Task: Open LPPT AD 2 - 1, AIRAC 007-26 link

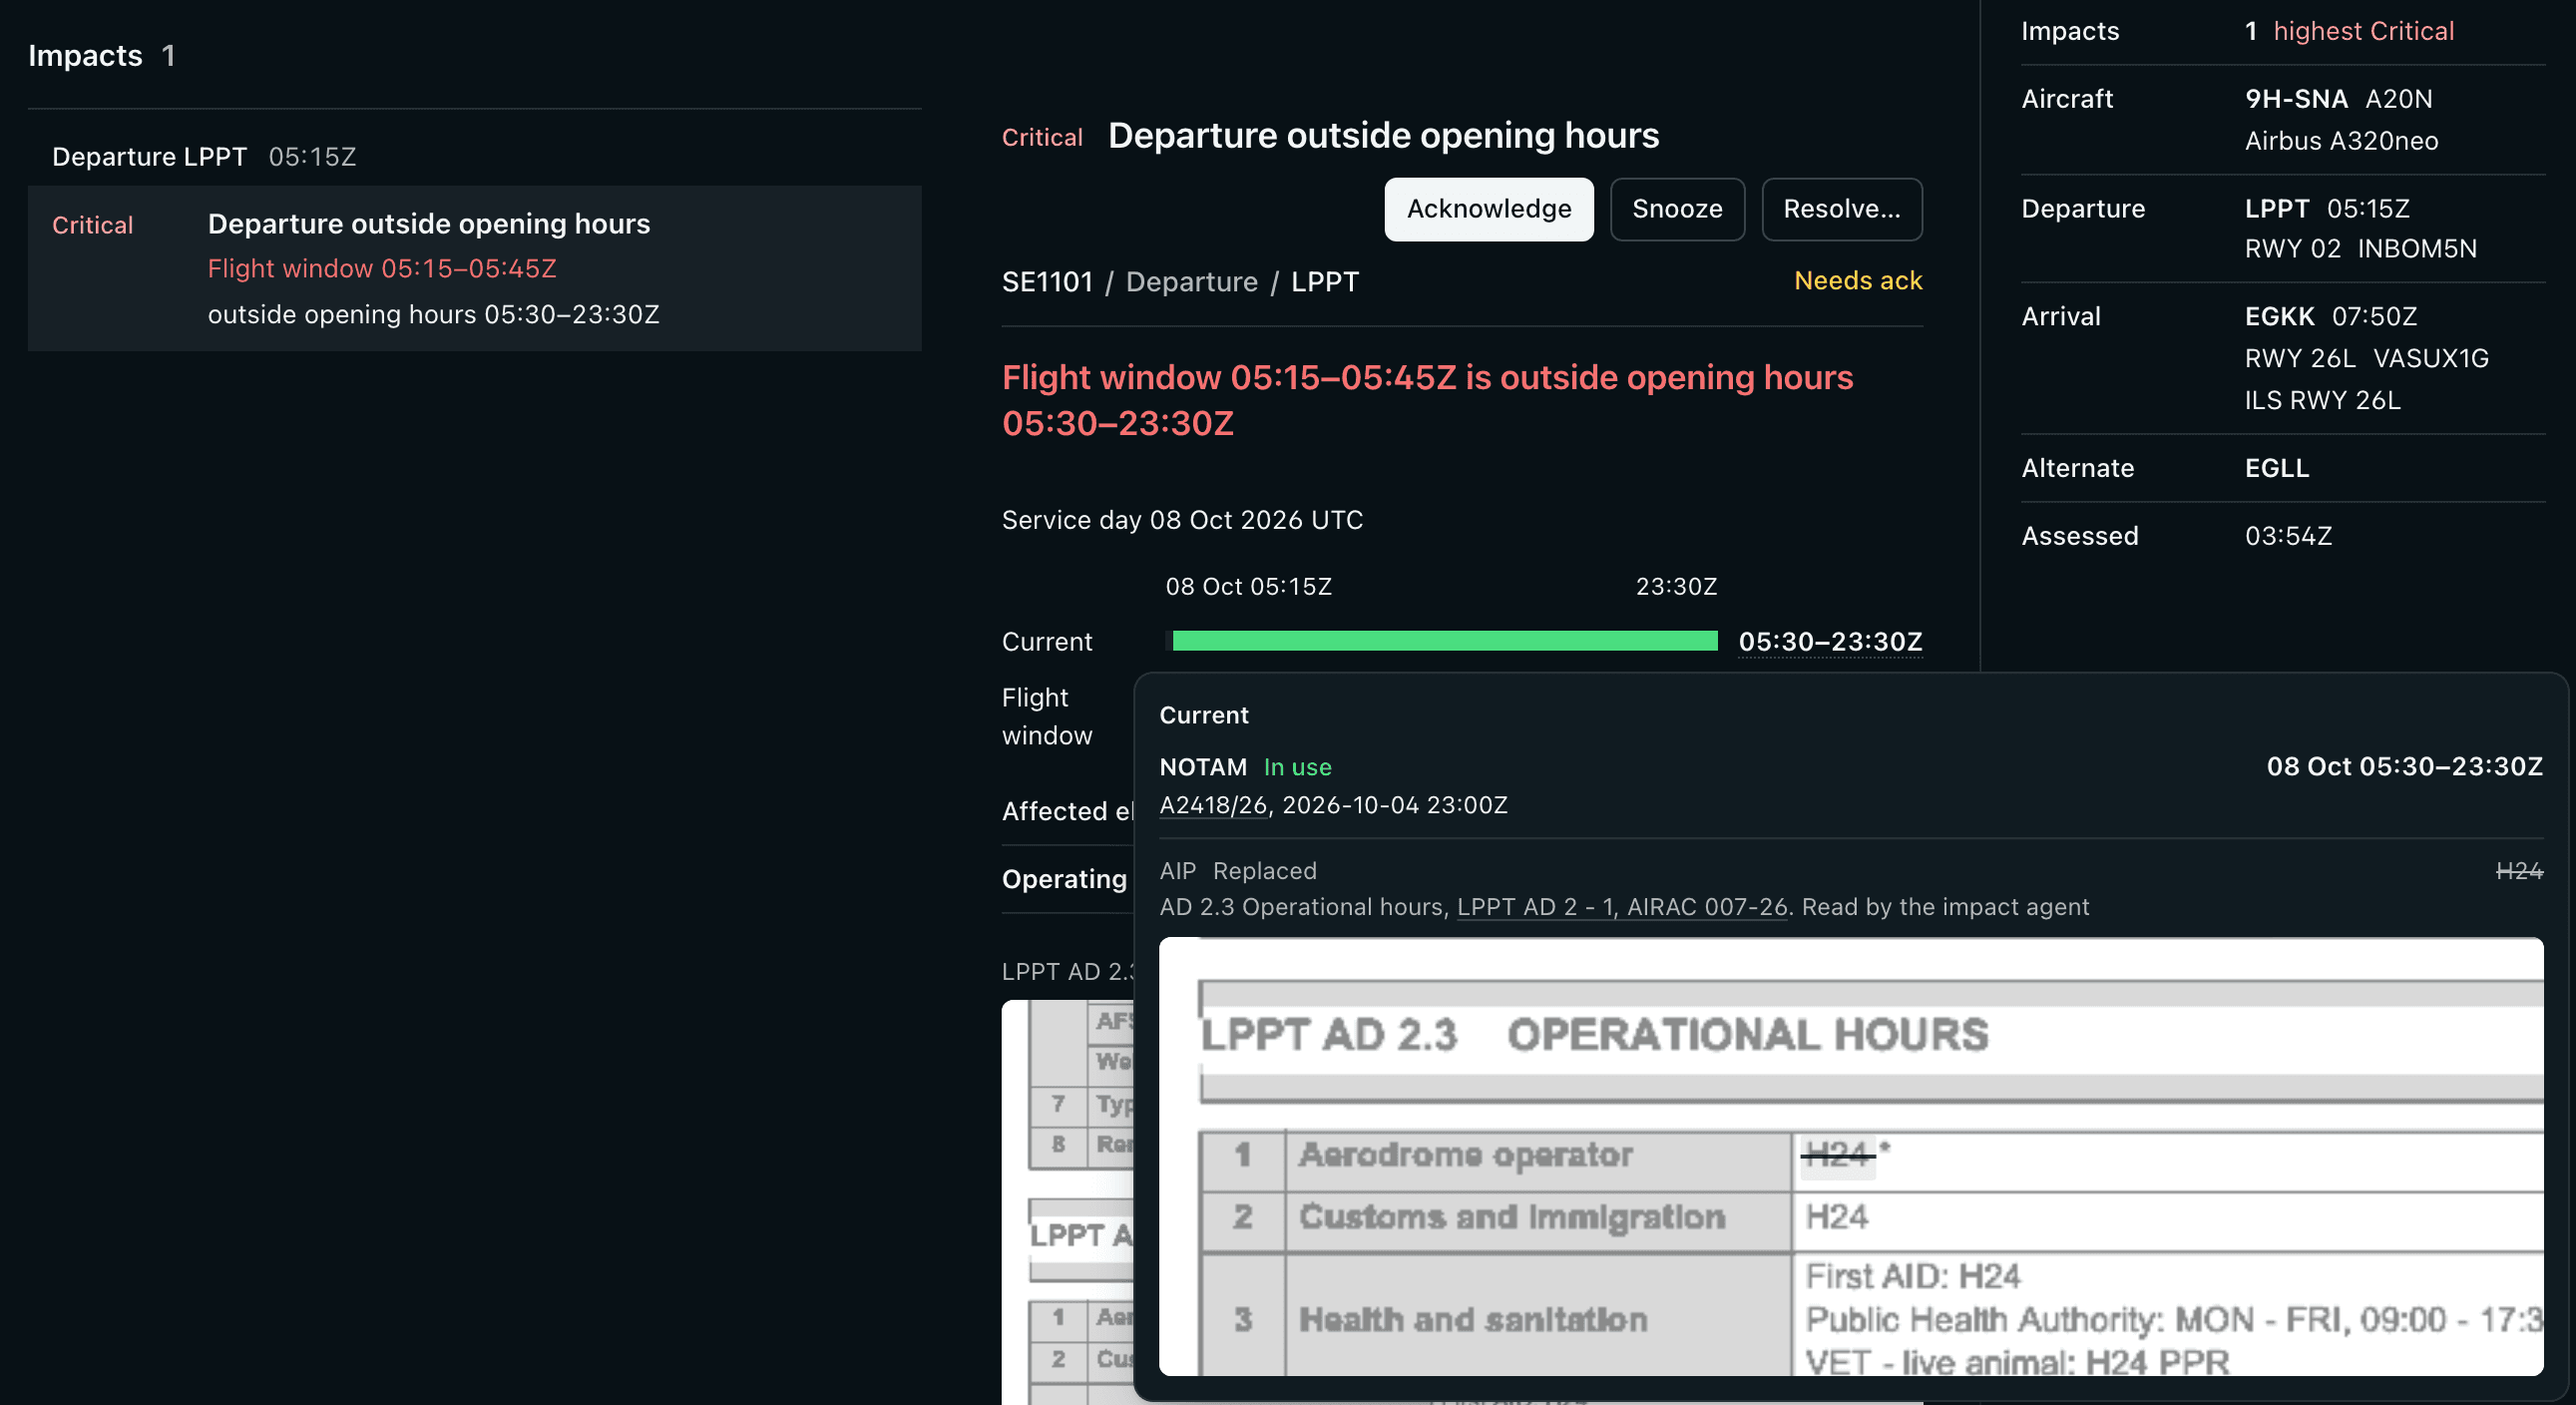Action: pos(1622,907)
